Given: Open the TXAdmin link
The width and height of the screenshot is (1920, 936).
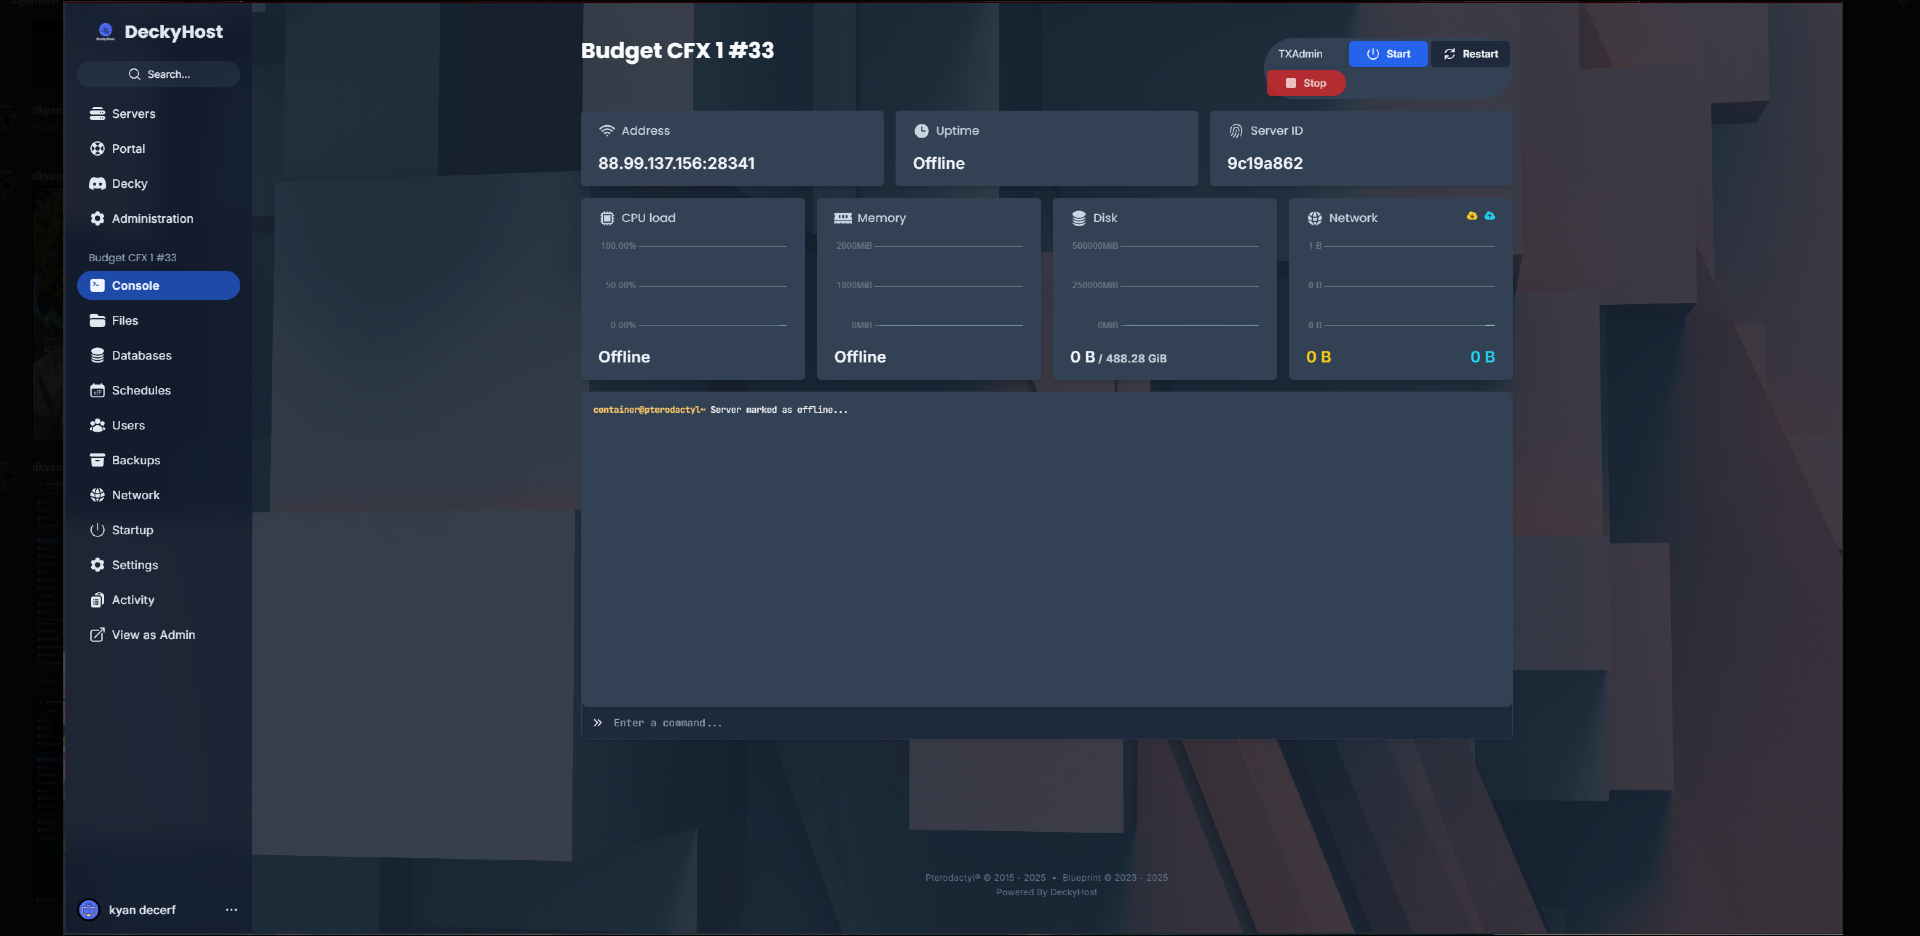Looking at the screenshot, I should click(1300, 54).
